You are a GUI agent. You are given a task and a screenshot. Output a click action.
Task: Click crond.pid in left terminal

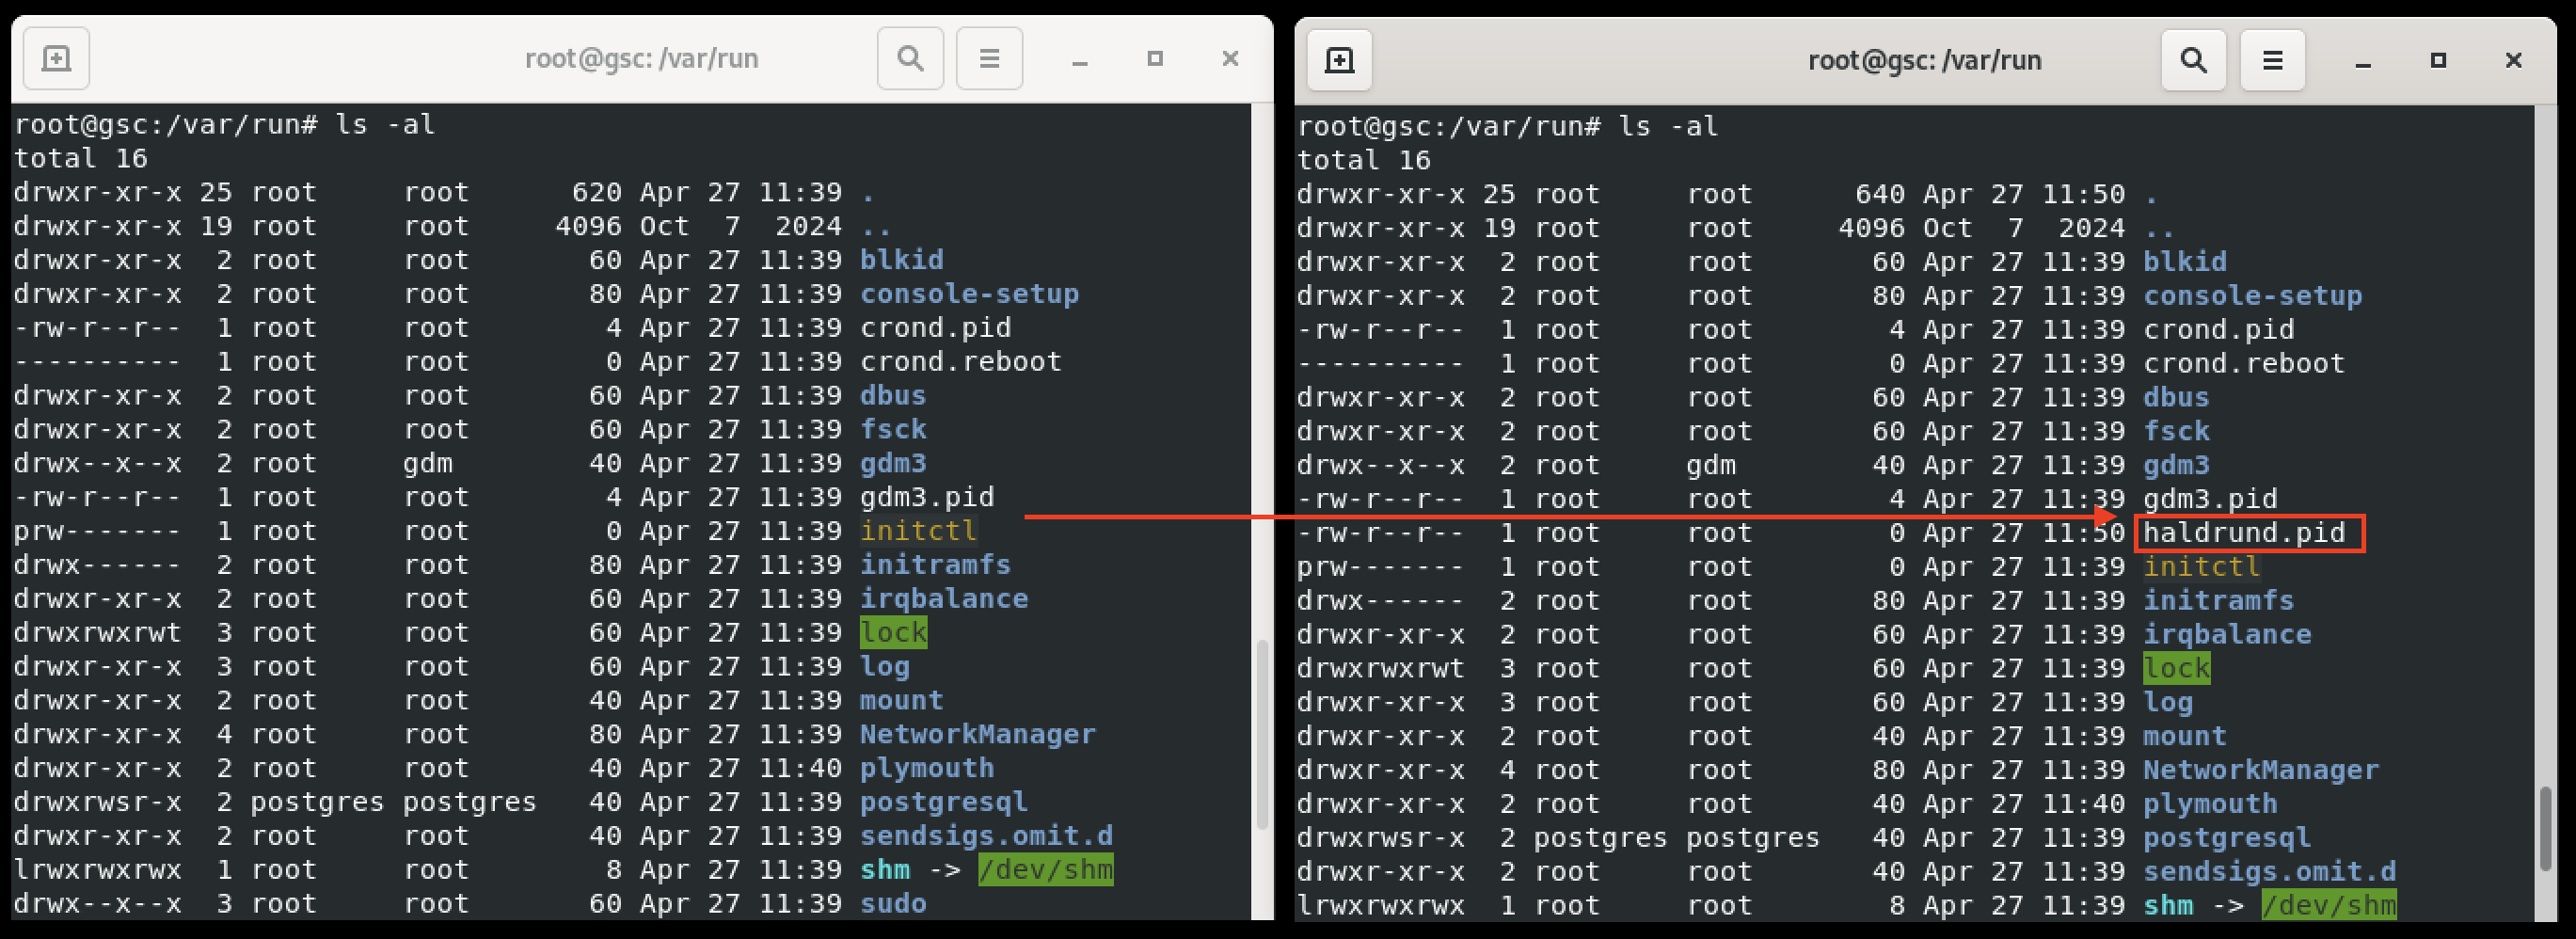click(935, 328)
